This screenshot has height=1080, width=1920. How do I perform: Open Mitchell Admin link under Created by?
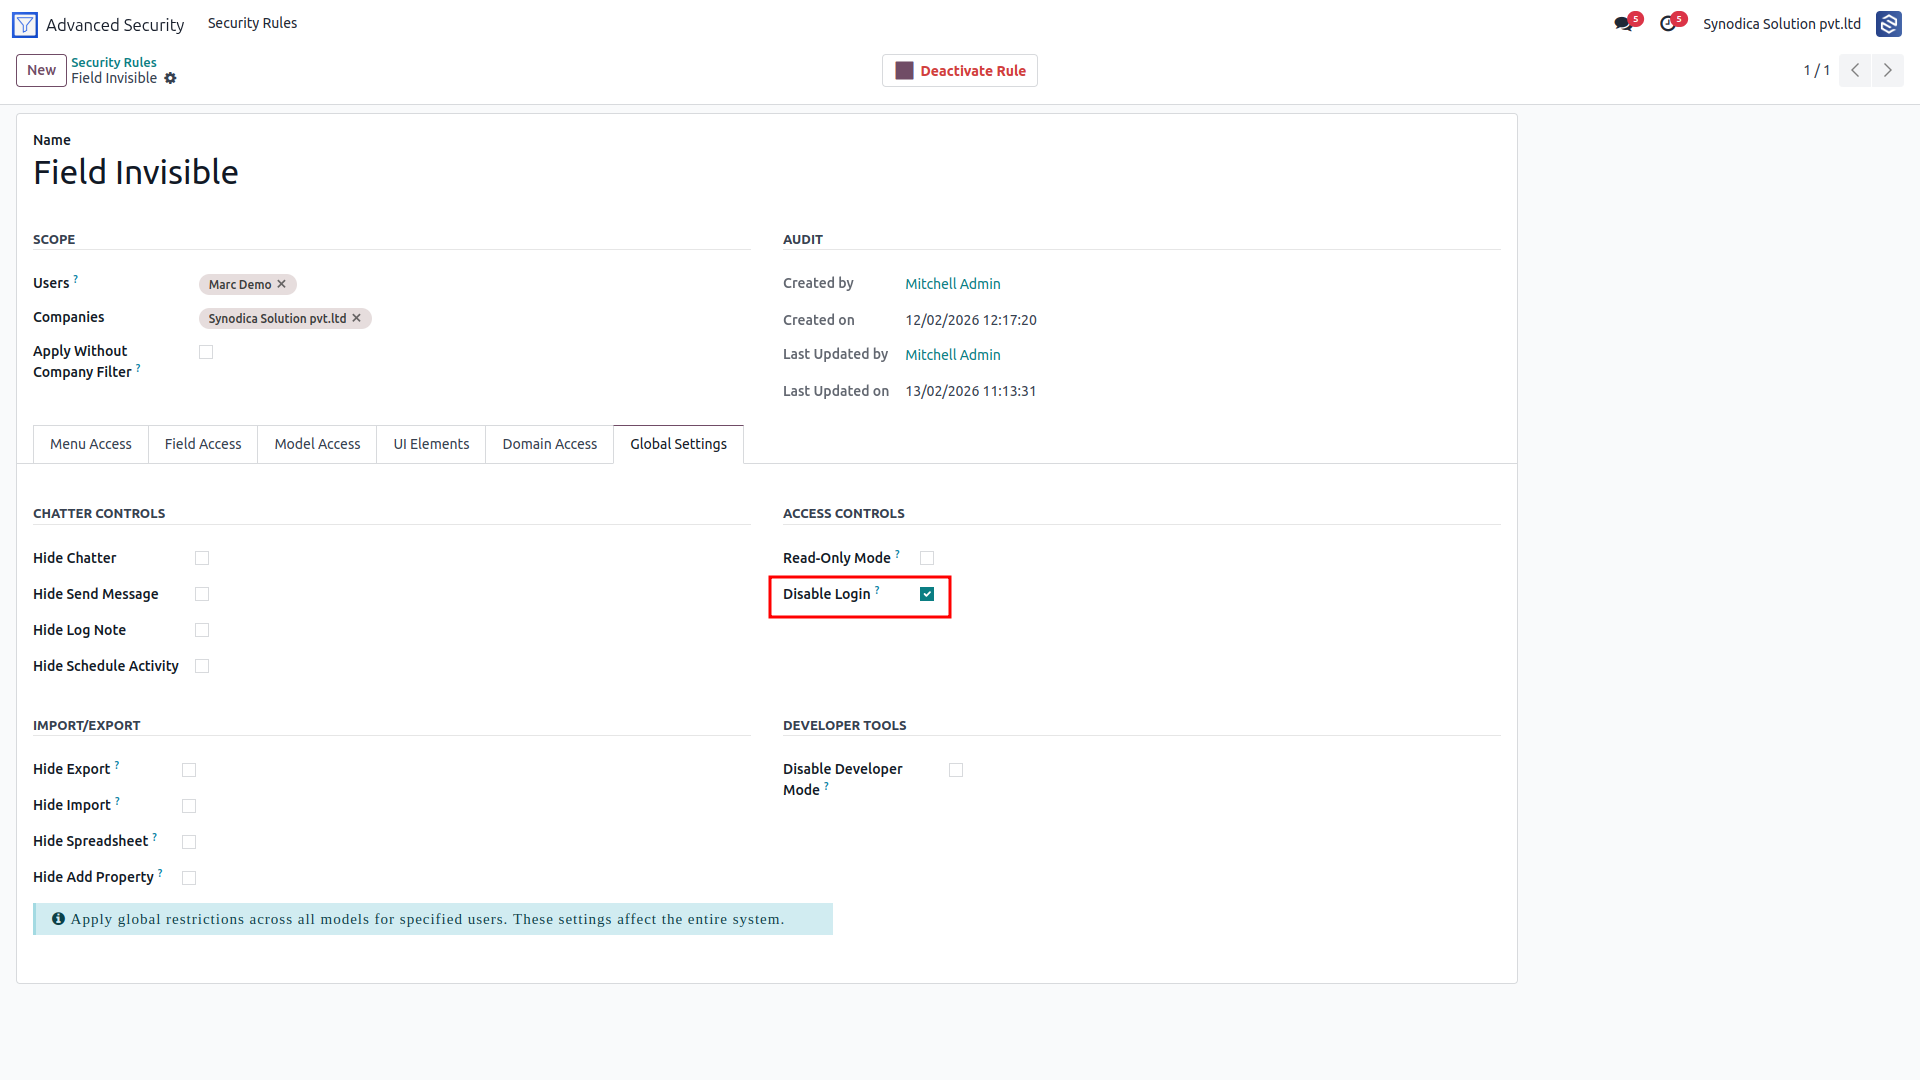tap(953, 284)
